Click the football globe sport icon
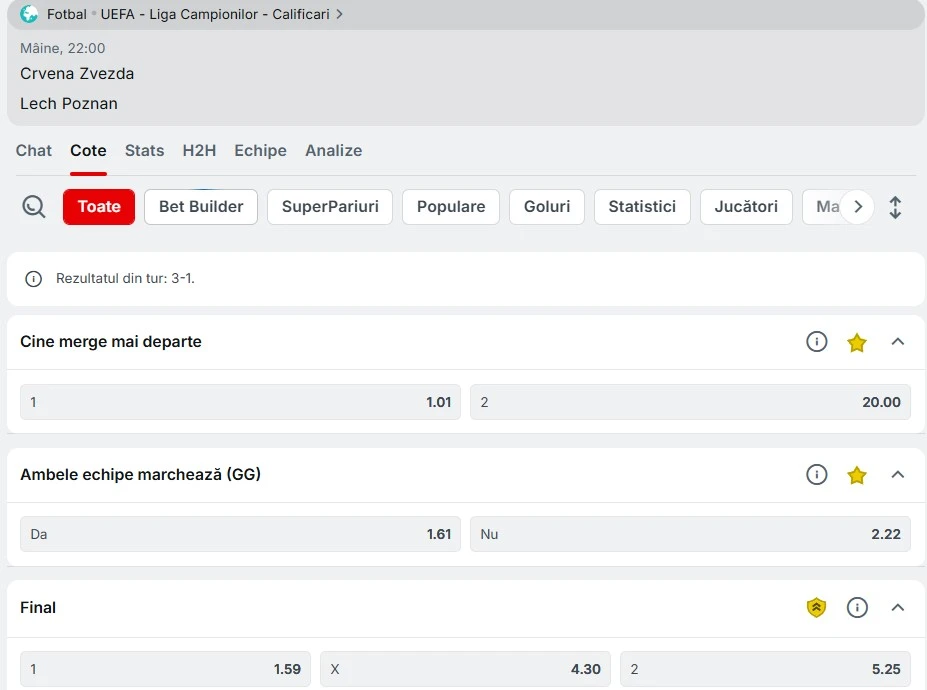The image size is (927, 690). [x=28, y=14]
